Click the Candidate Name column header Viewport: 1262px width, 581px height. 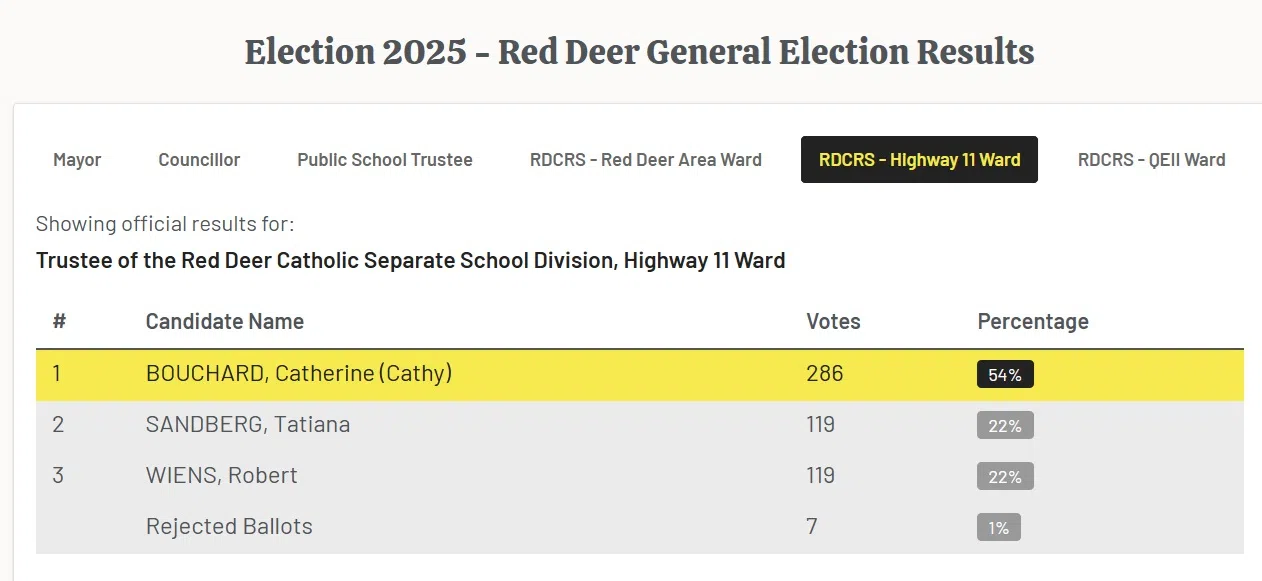coord(225,322)
